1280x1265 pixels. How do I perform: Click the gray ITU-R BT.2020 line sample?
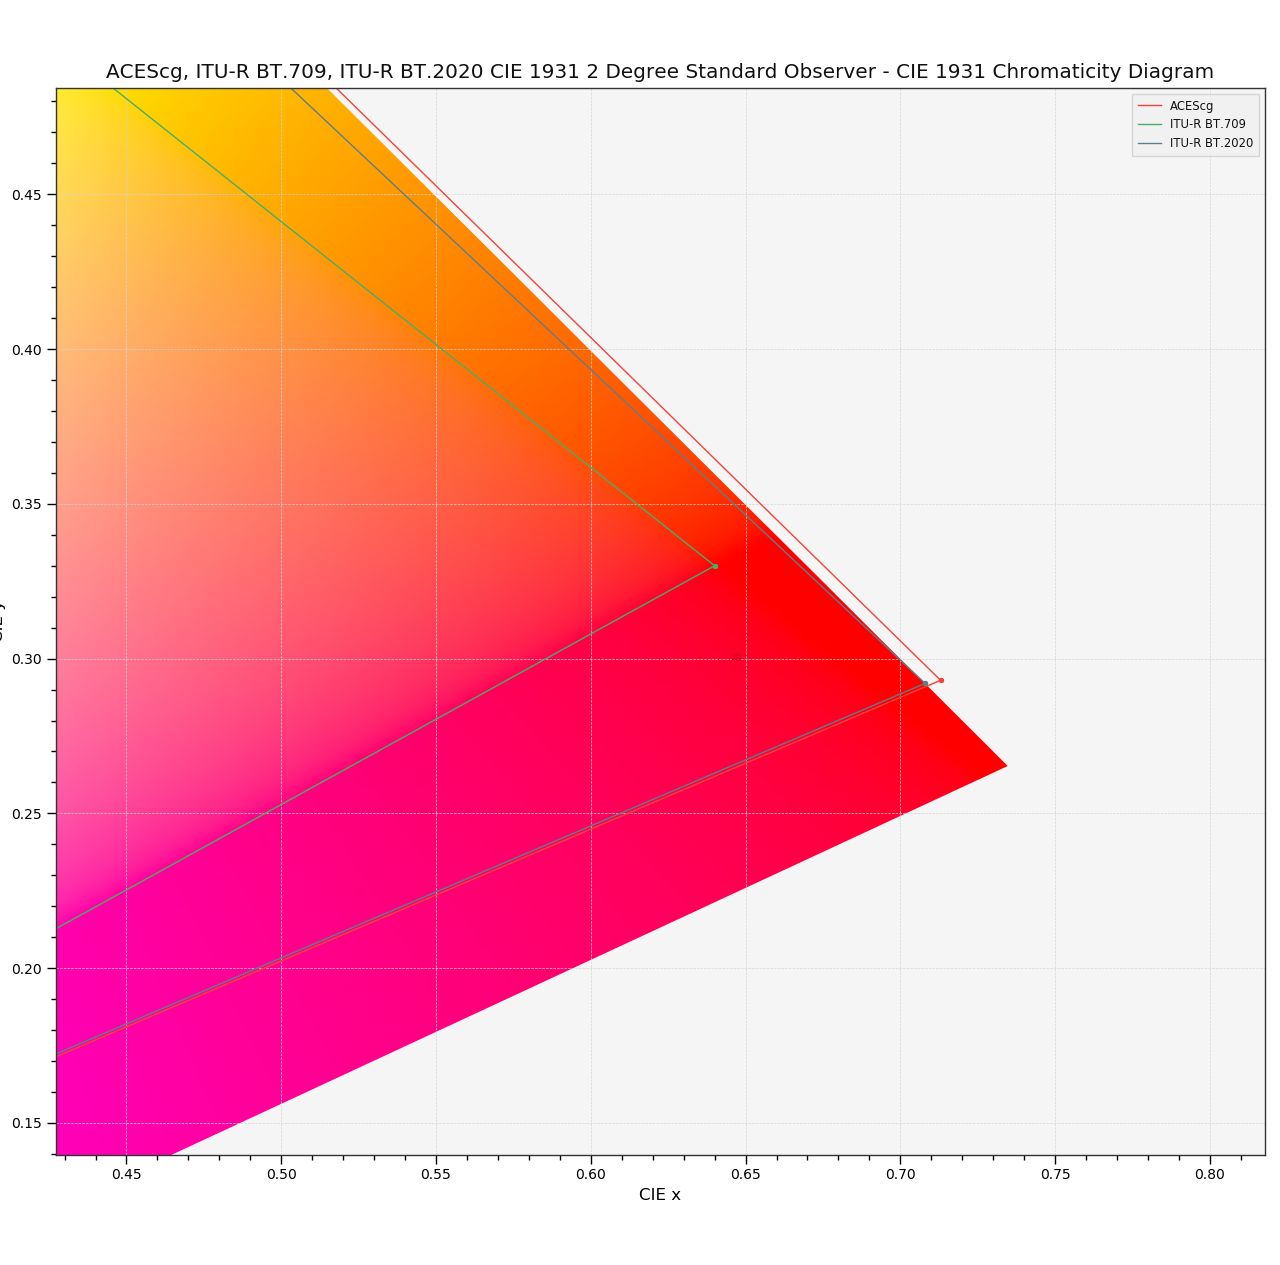(1150, 143)
